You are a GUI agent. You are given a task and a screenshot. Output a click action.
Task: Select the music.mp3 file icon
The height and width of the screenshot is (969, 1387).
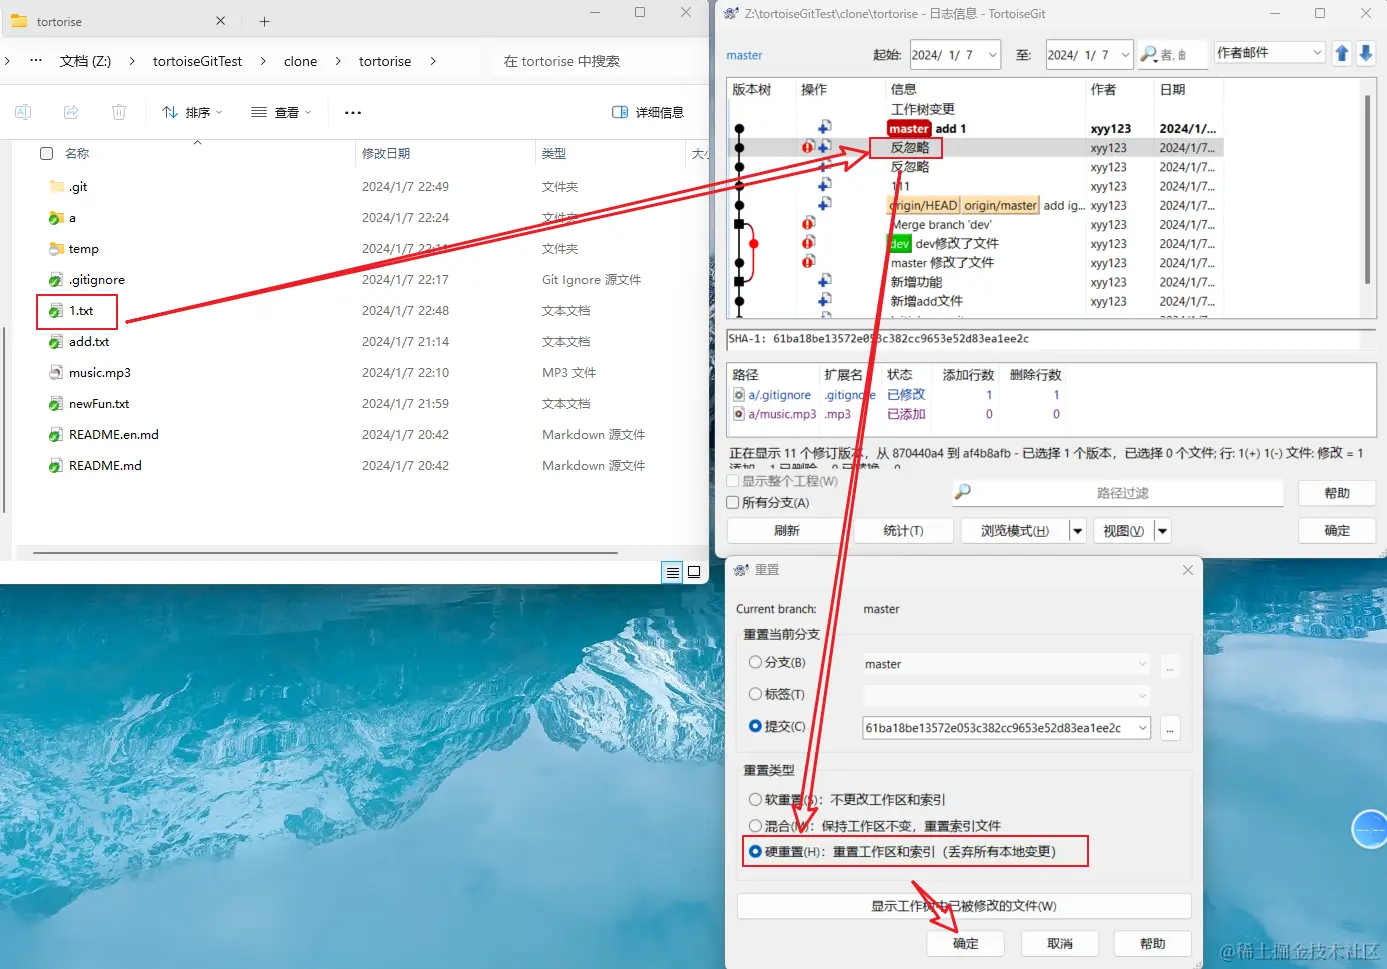[x=57, y=372]
